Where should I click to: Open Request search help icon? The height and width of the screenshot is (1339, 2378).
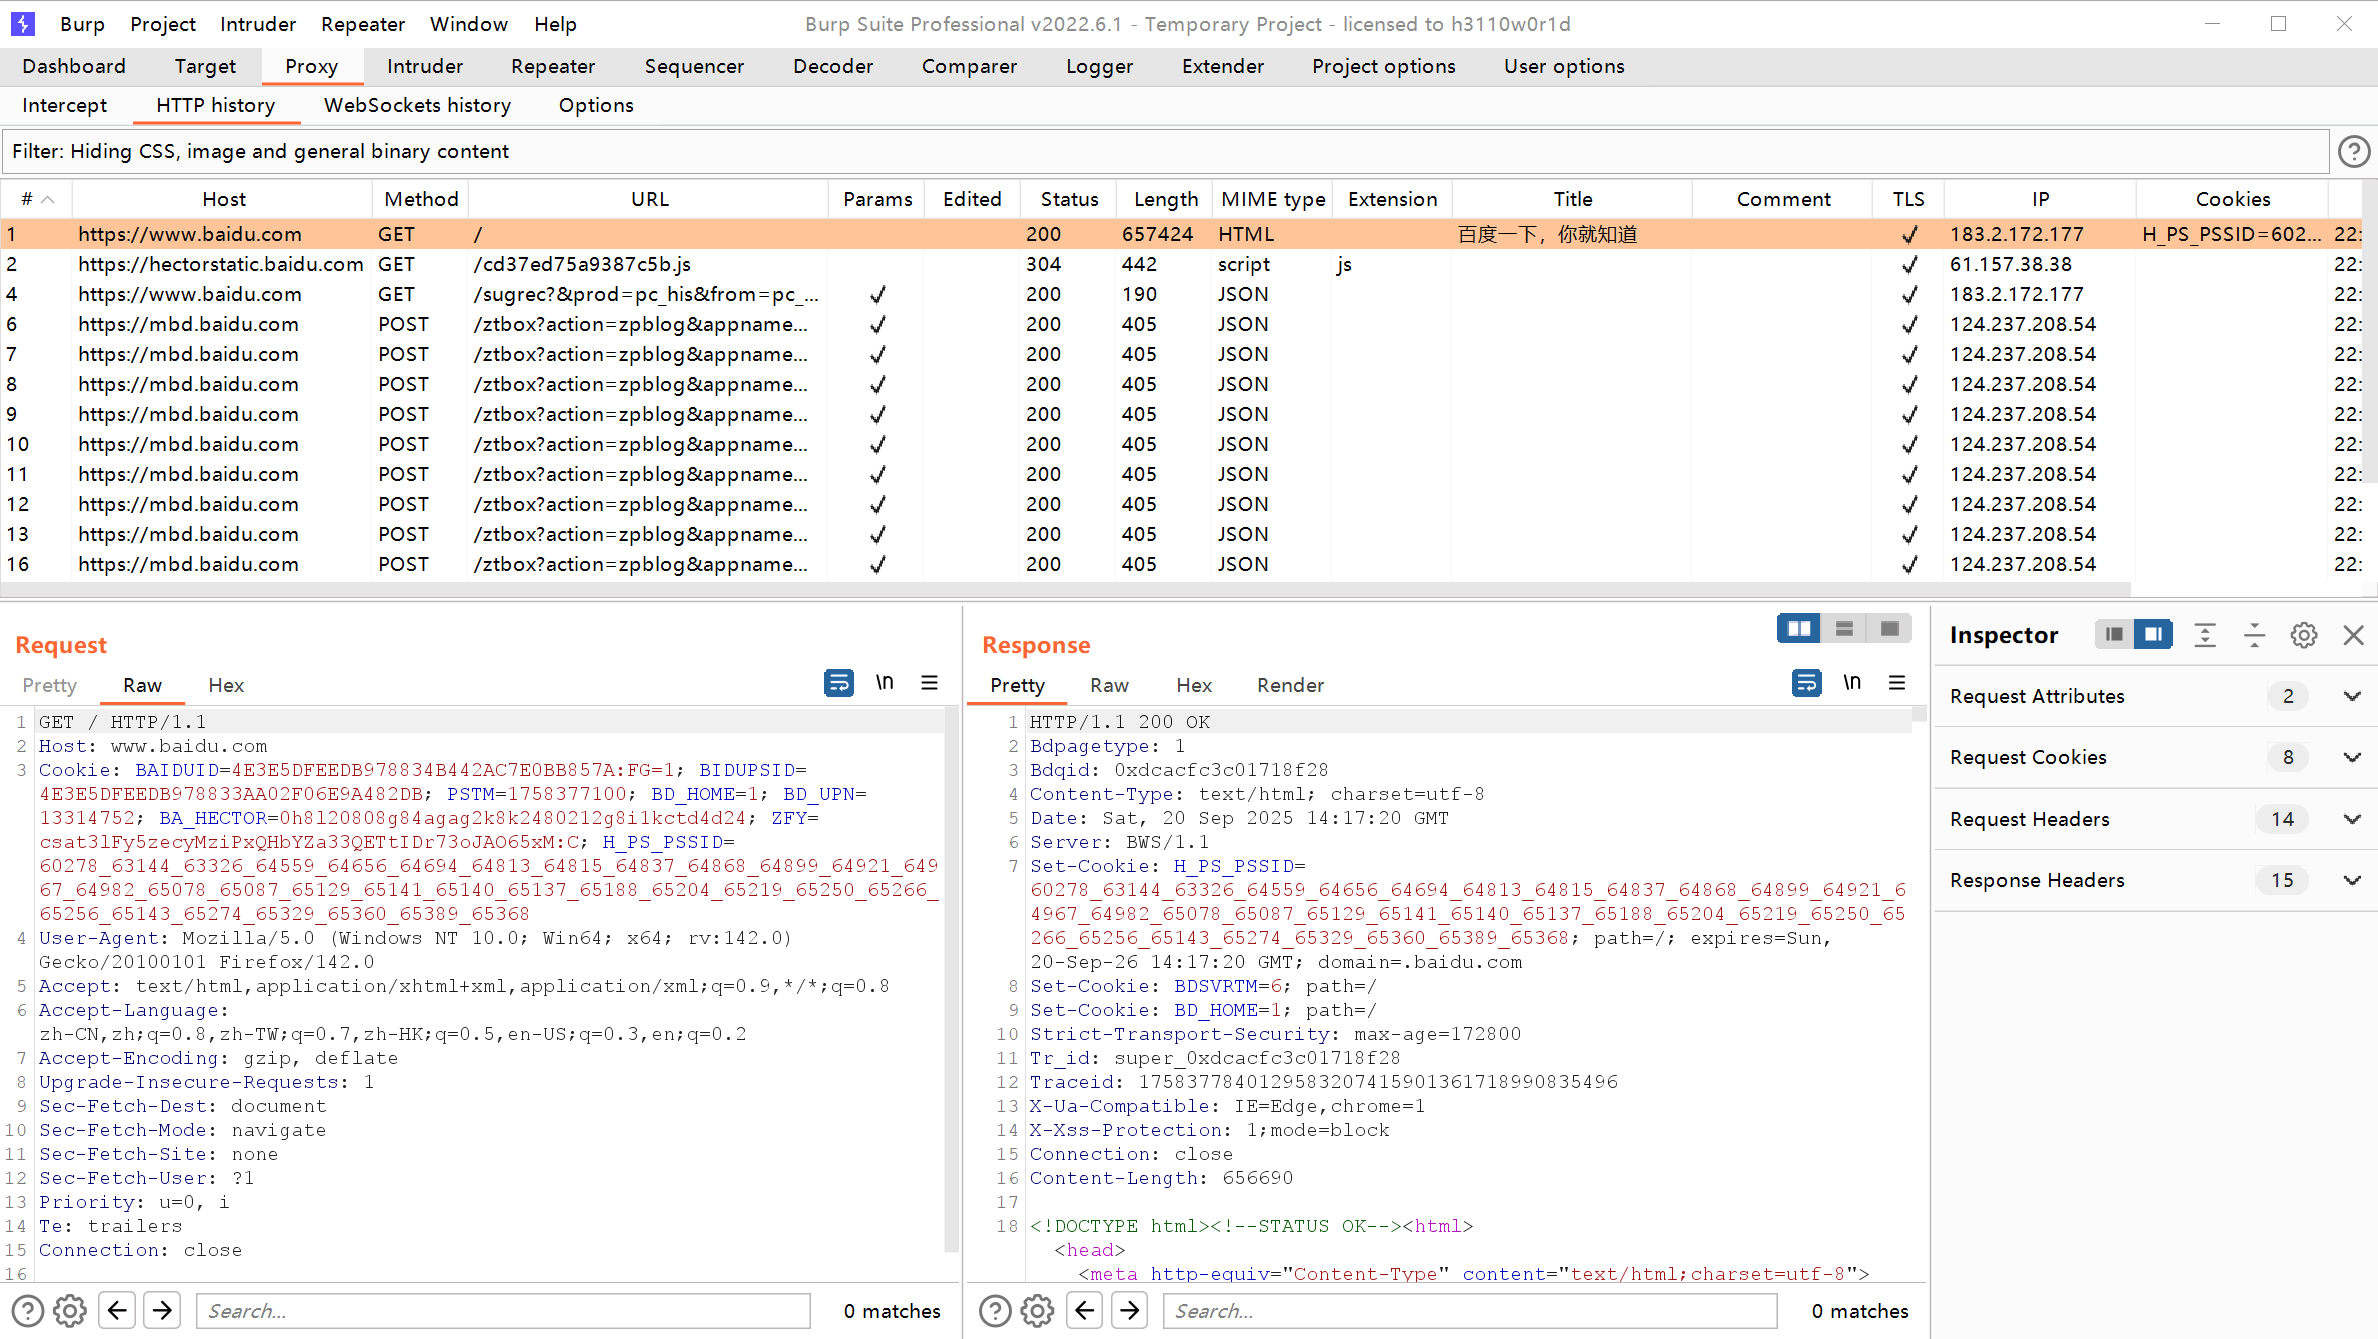[28, 1310]
